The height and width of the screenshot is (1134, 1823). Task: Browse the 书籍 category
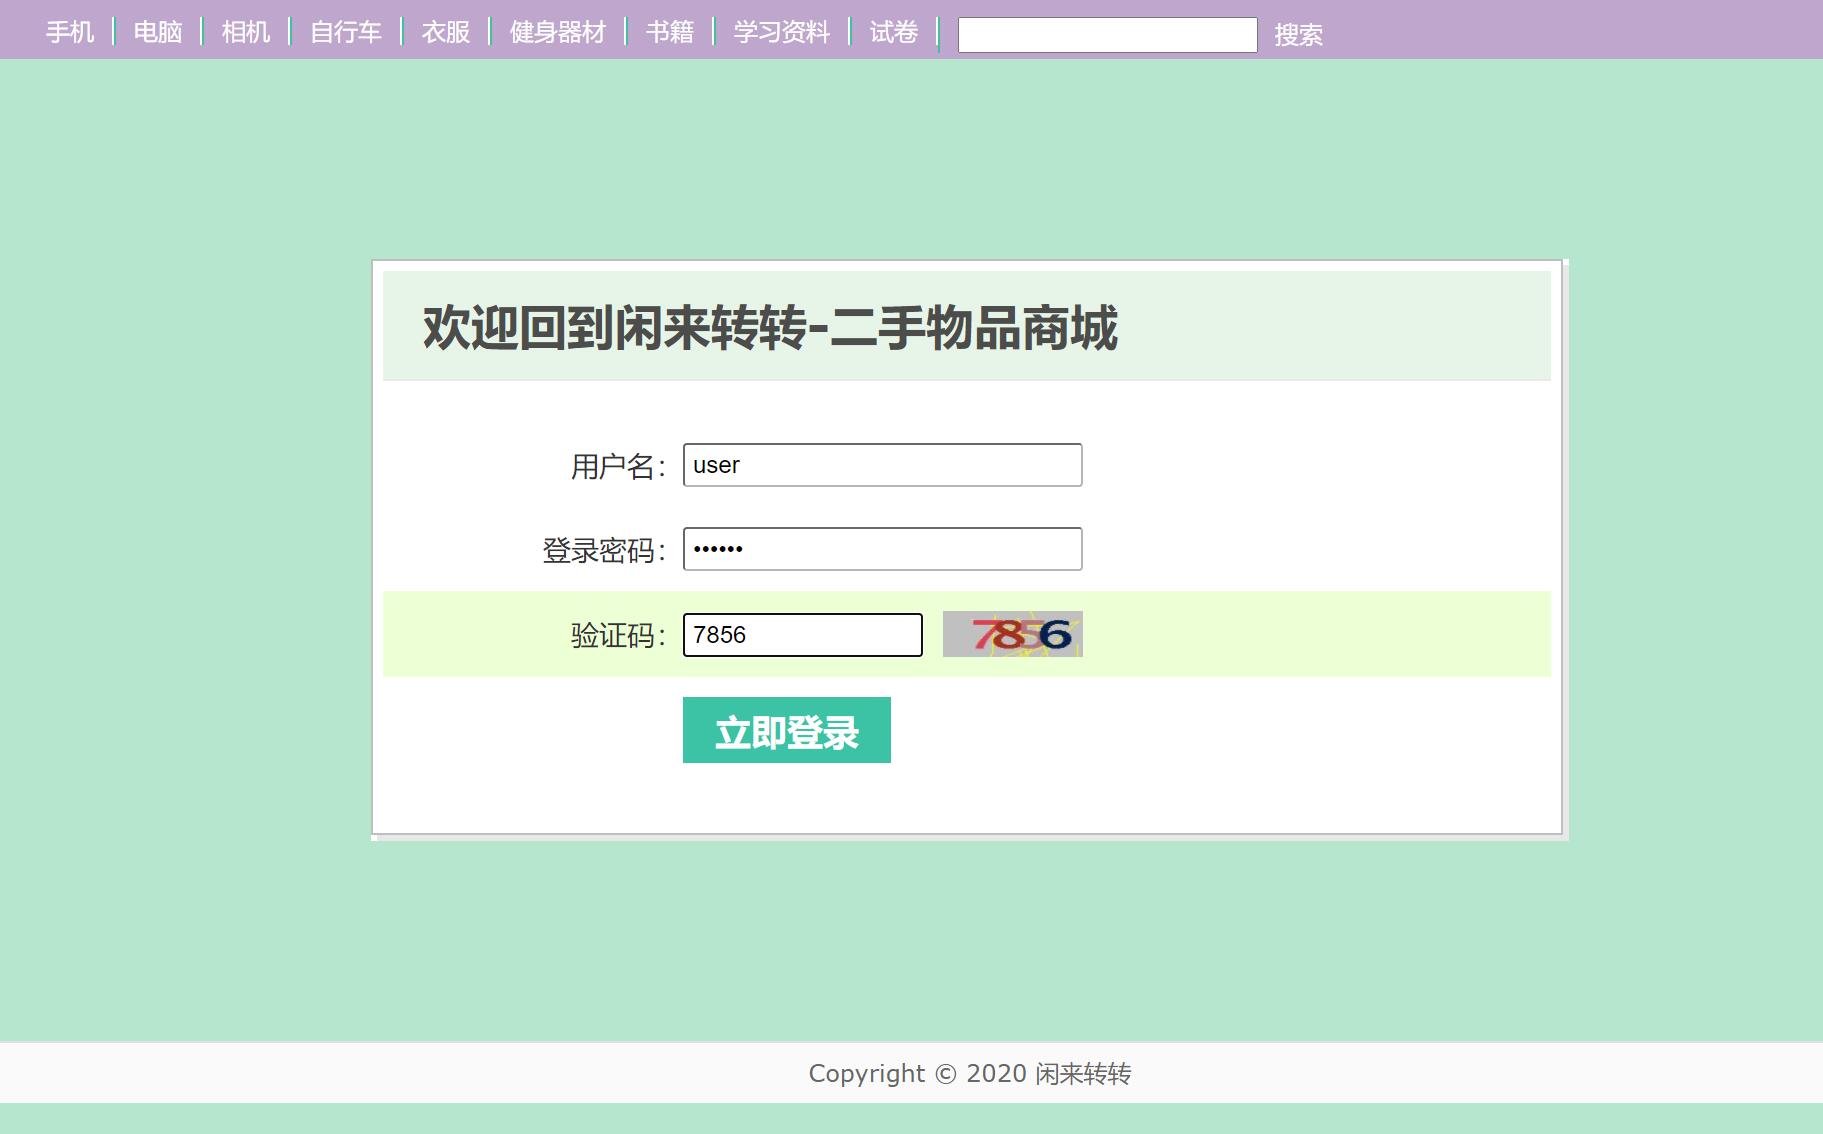[670, 32]
